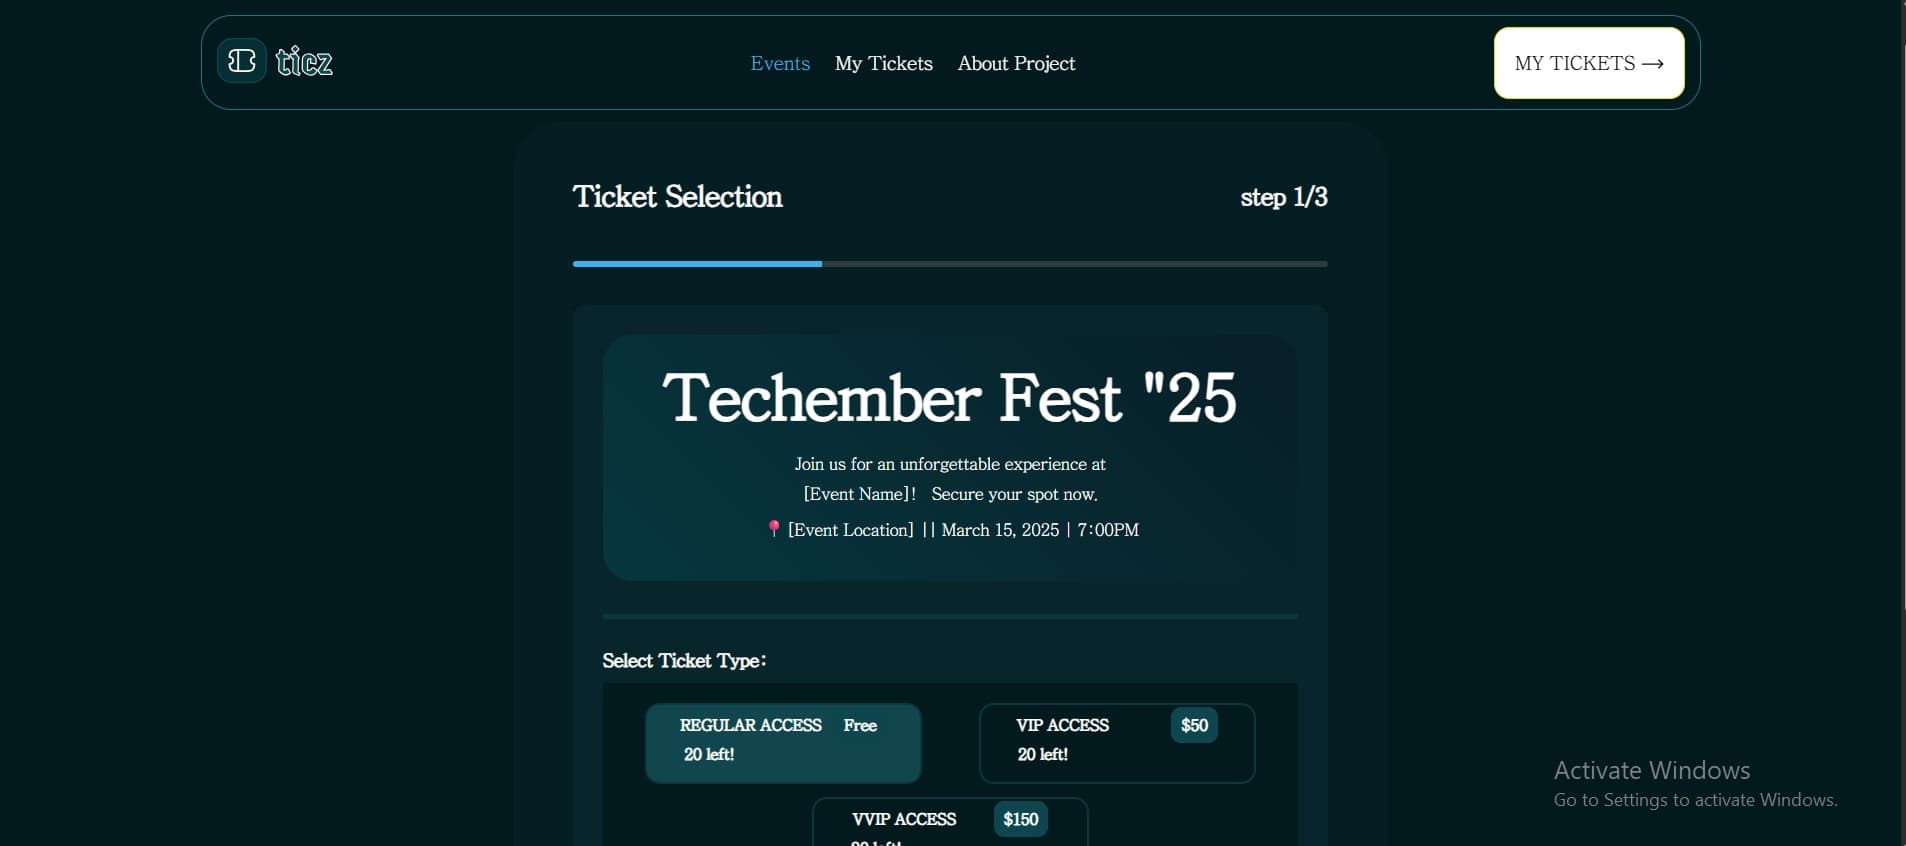Click '20 left!' under REGULAR ACCESS
This screenshot has width=1906, height=846.
click(708, 755)
